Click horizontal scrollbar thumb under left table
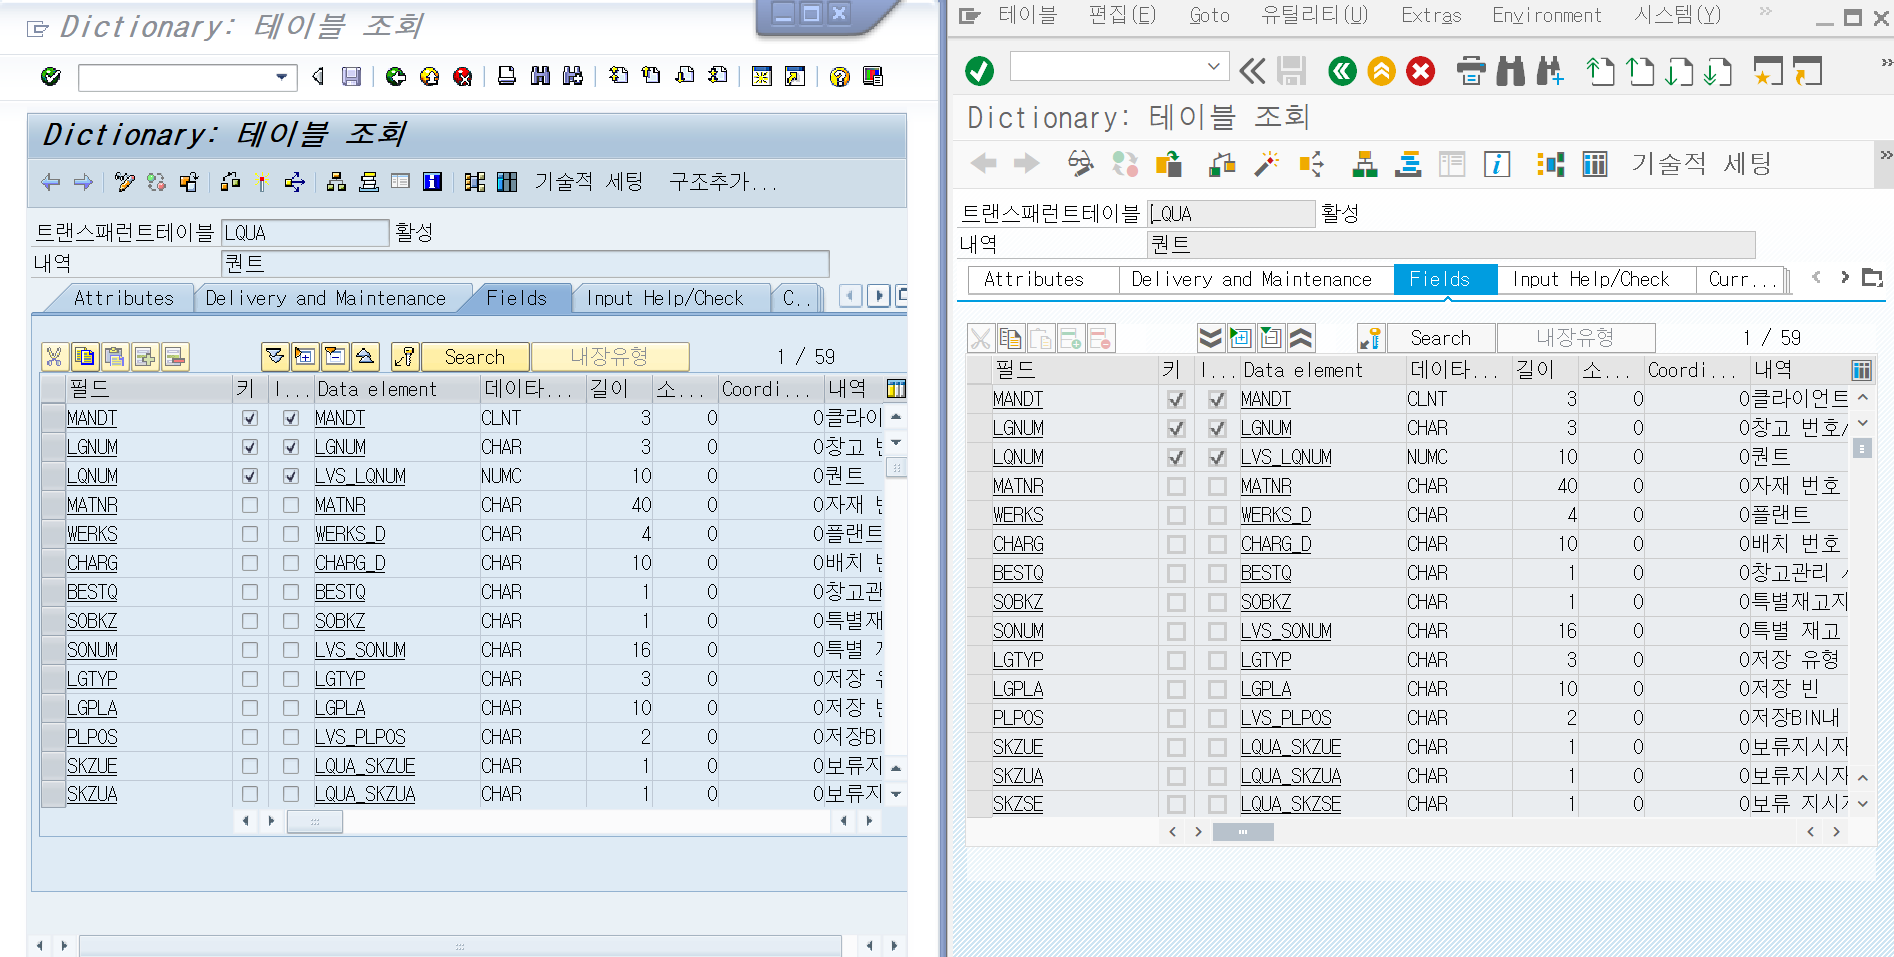The height and width of the screenshot is (957, 1894). [x=315, y=822]
